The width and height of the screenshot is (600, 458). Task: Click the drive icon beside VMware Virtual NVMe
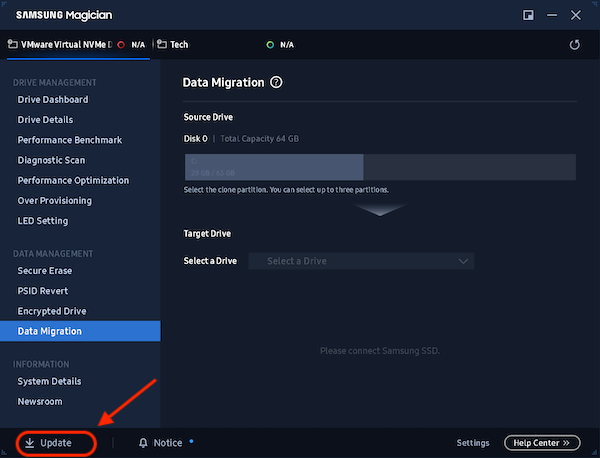(x=13, y=44)
